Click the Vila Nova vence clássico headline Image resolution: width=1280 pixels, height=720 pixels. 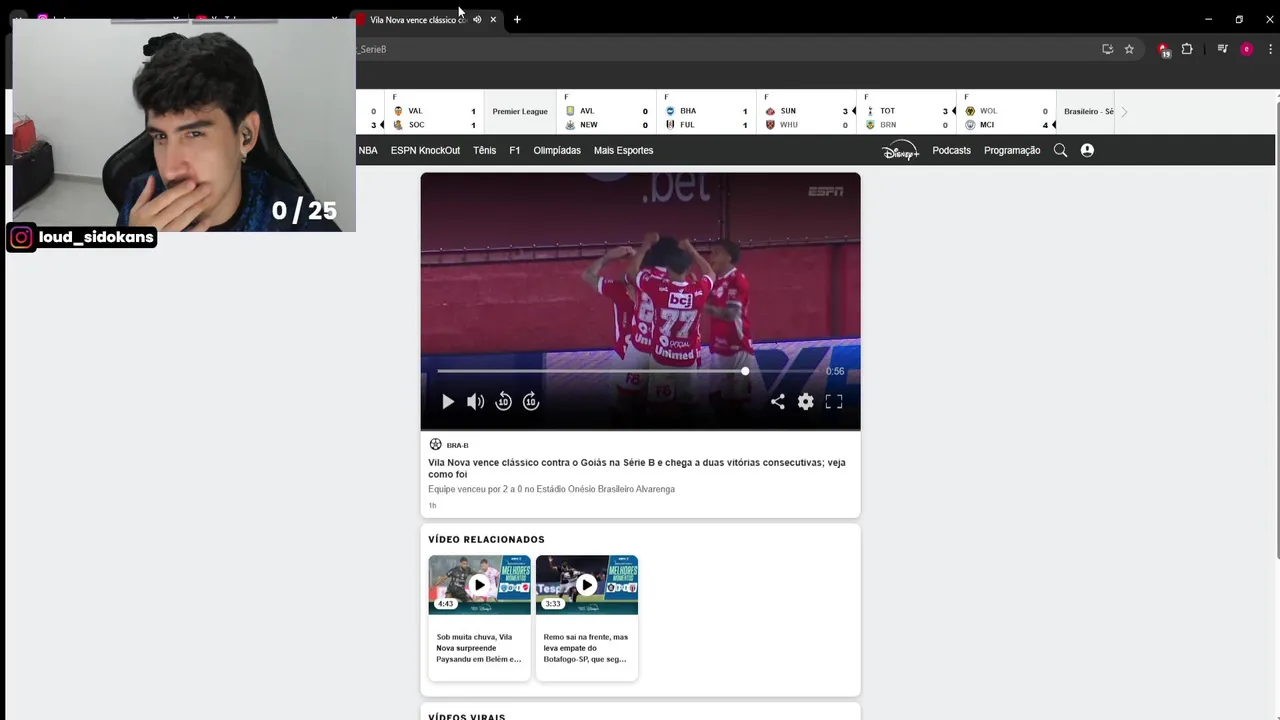point(637,468)
